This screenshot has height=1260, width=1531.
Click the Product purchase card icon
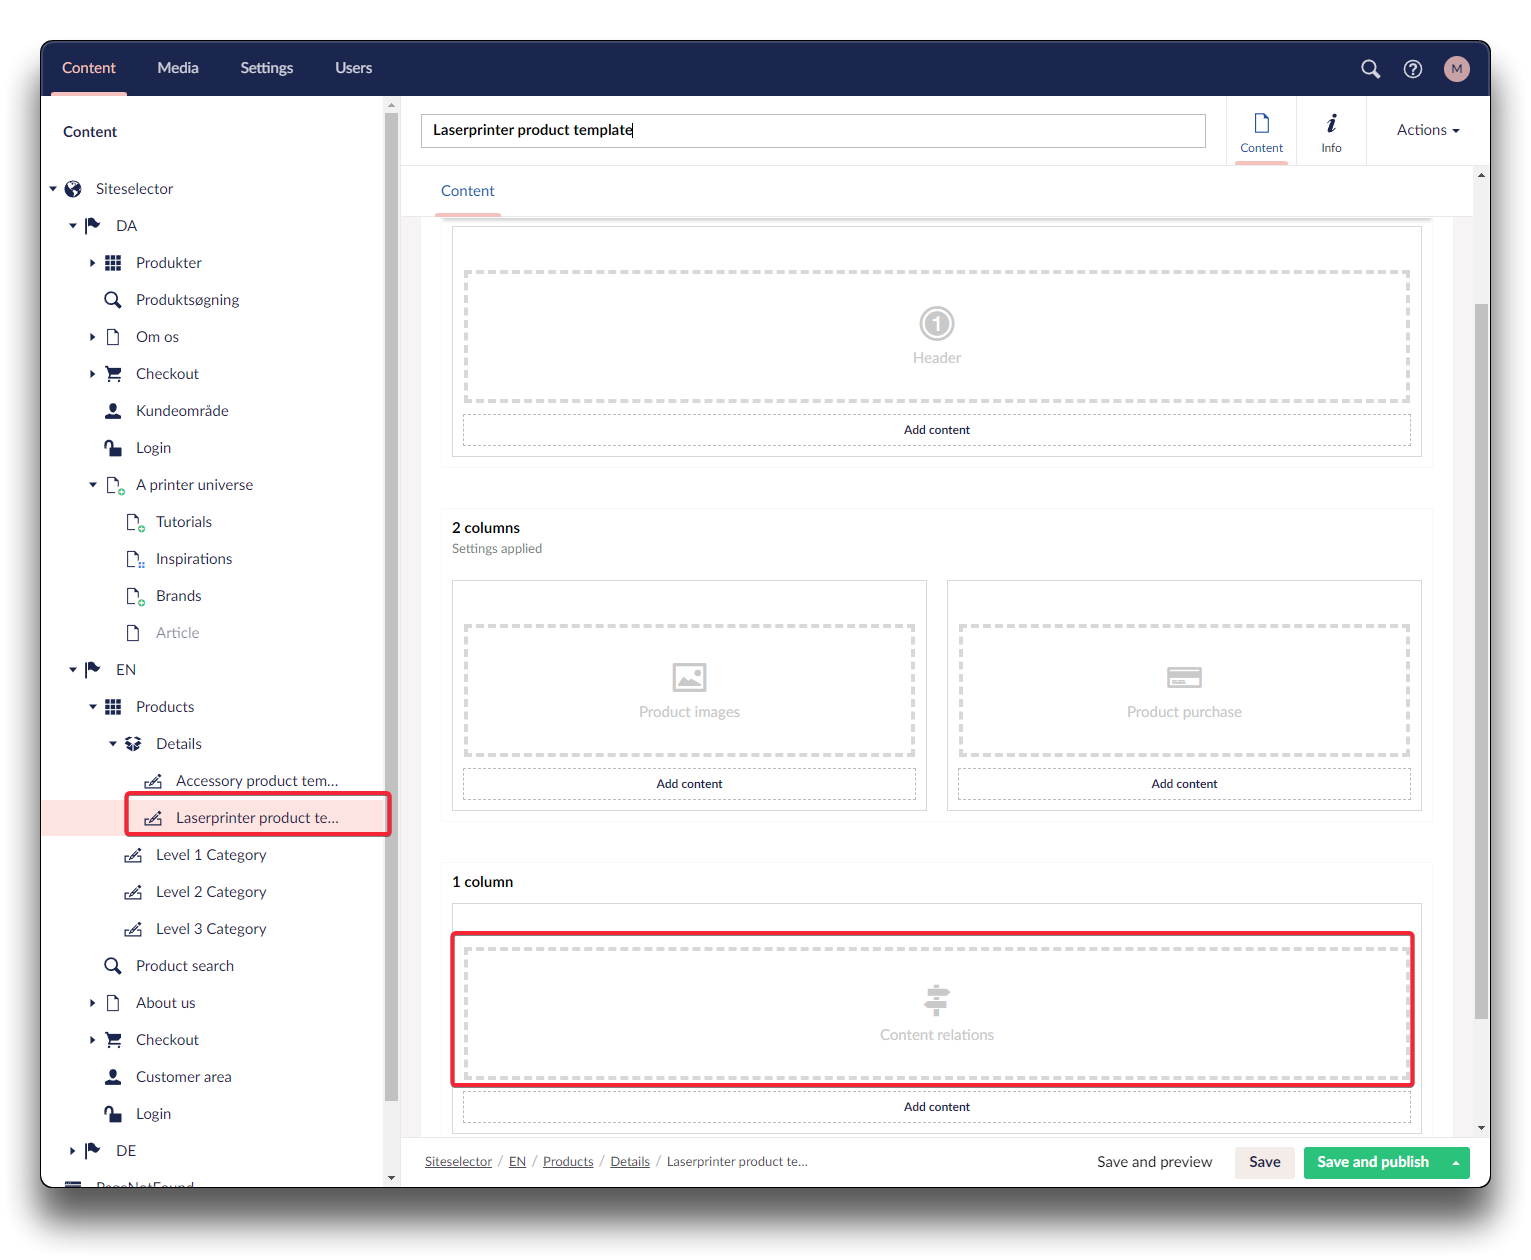[1184, 678]
